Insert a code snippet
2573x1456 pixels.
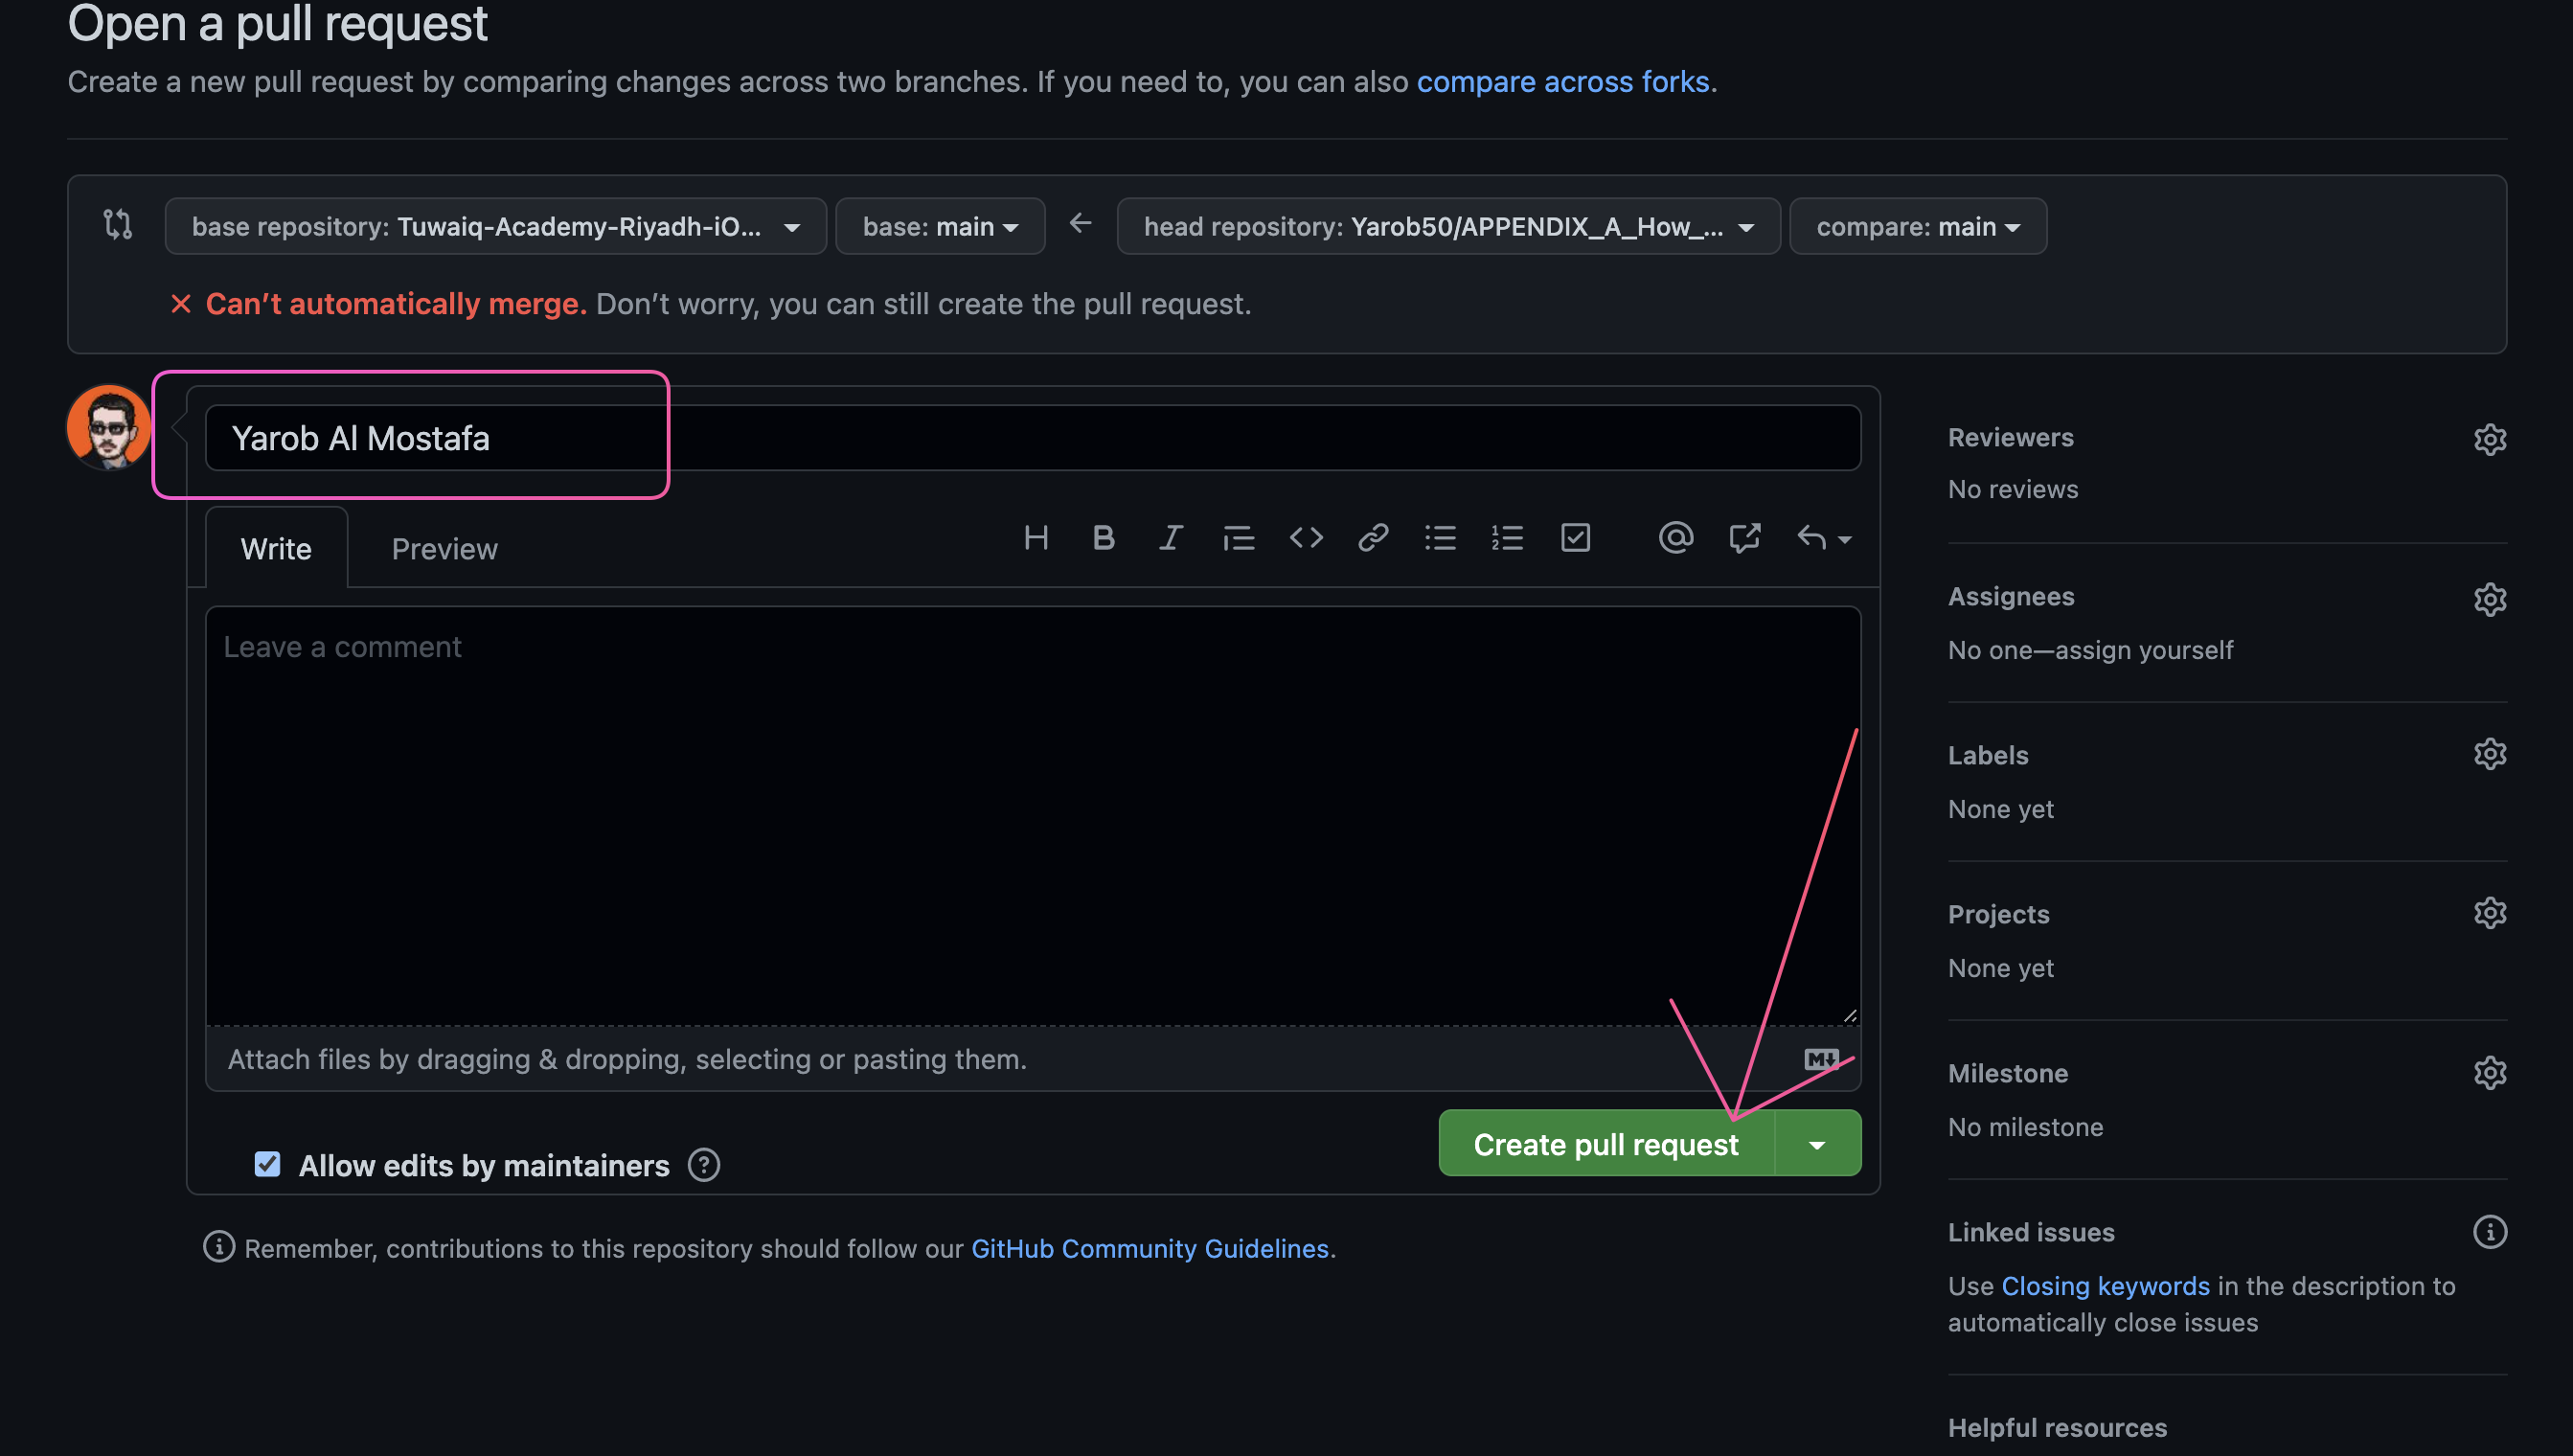point(1305,537)
